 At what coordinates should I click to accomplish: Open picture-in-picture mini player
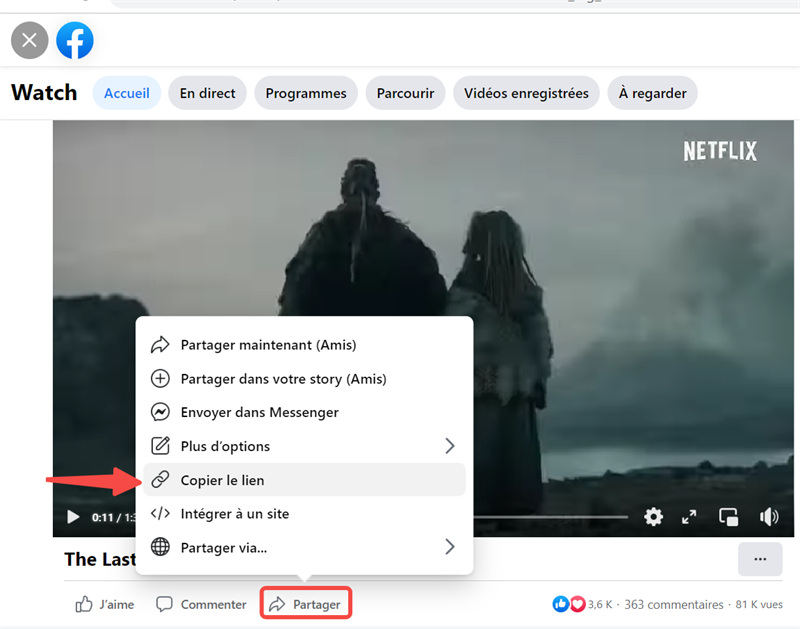pos(729,517)
